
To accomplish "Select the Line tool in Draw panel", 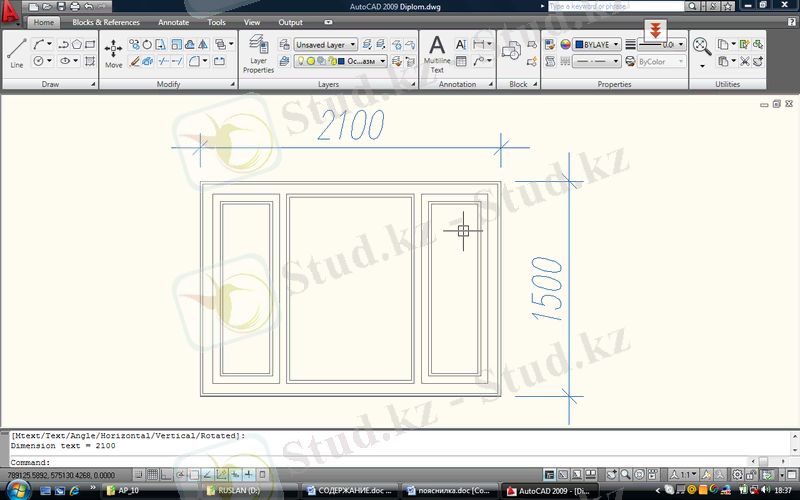I will tap(17, 53).
